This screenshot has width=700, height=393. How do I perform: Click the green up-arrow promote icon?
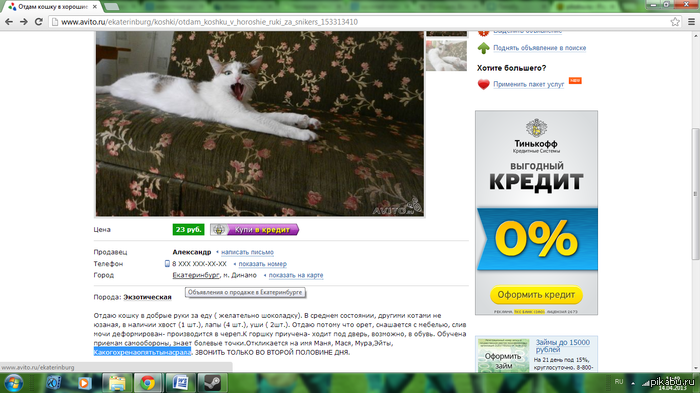(x=483, y=48)
